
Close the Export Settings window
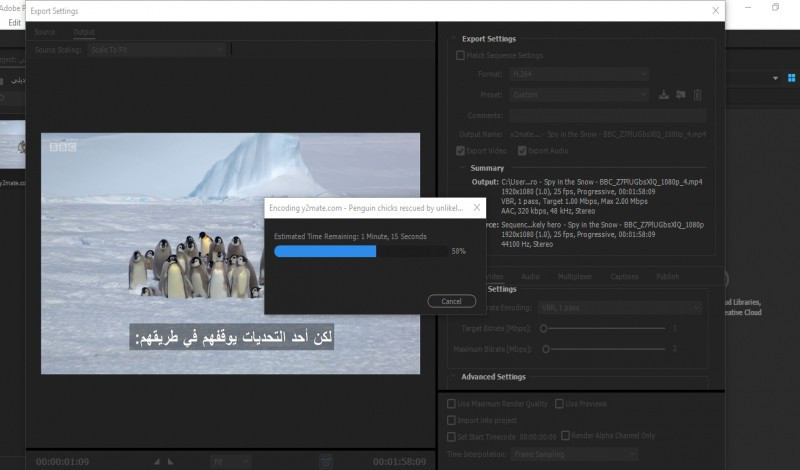tap(715, 10)
